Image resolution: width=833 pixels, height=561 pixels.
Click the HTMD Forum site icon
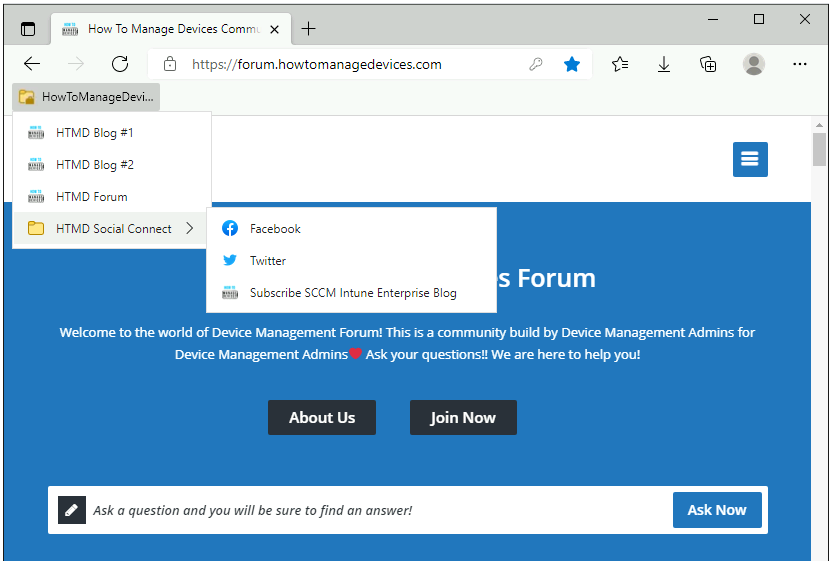[36, 196]
